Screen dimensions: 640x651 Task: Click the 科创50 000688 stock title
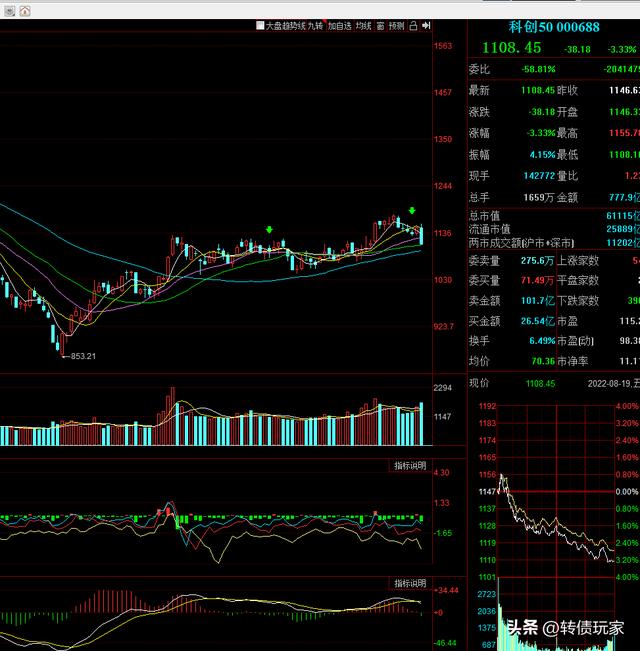point(553,28)
